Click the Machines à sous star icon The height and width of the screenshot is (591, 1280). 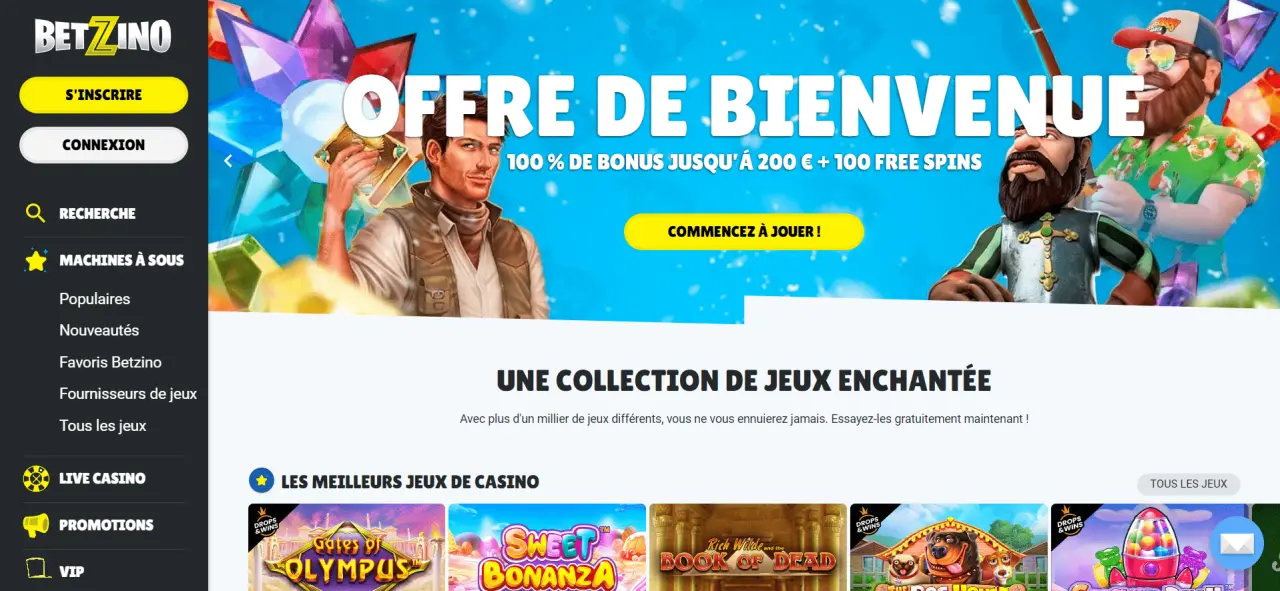36,260
